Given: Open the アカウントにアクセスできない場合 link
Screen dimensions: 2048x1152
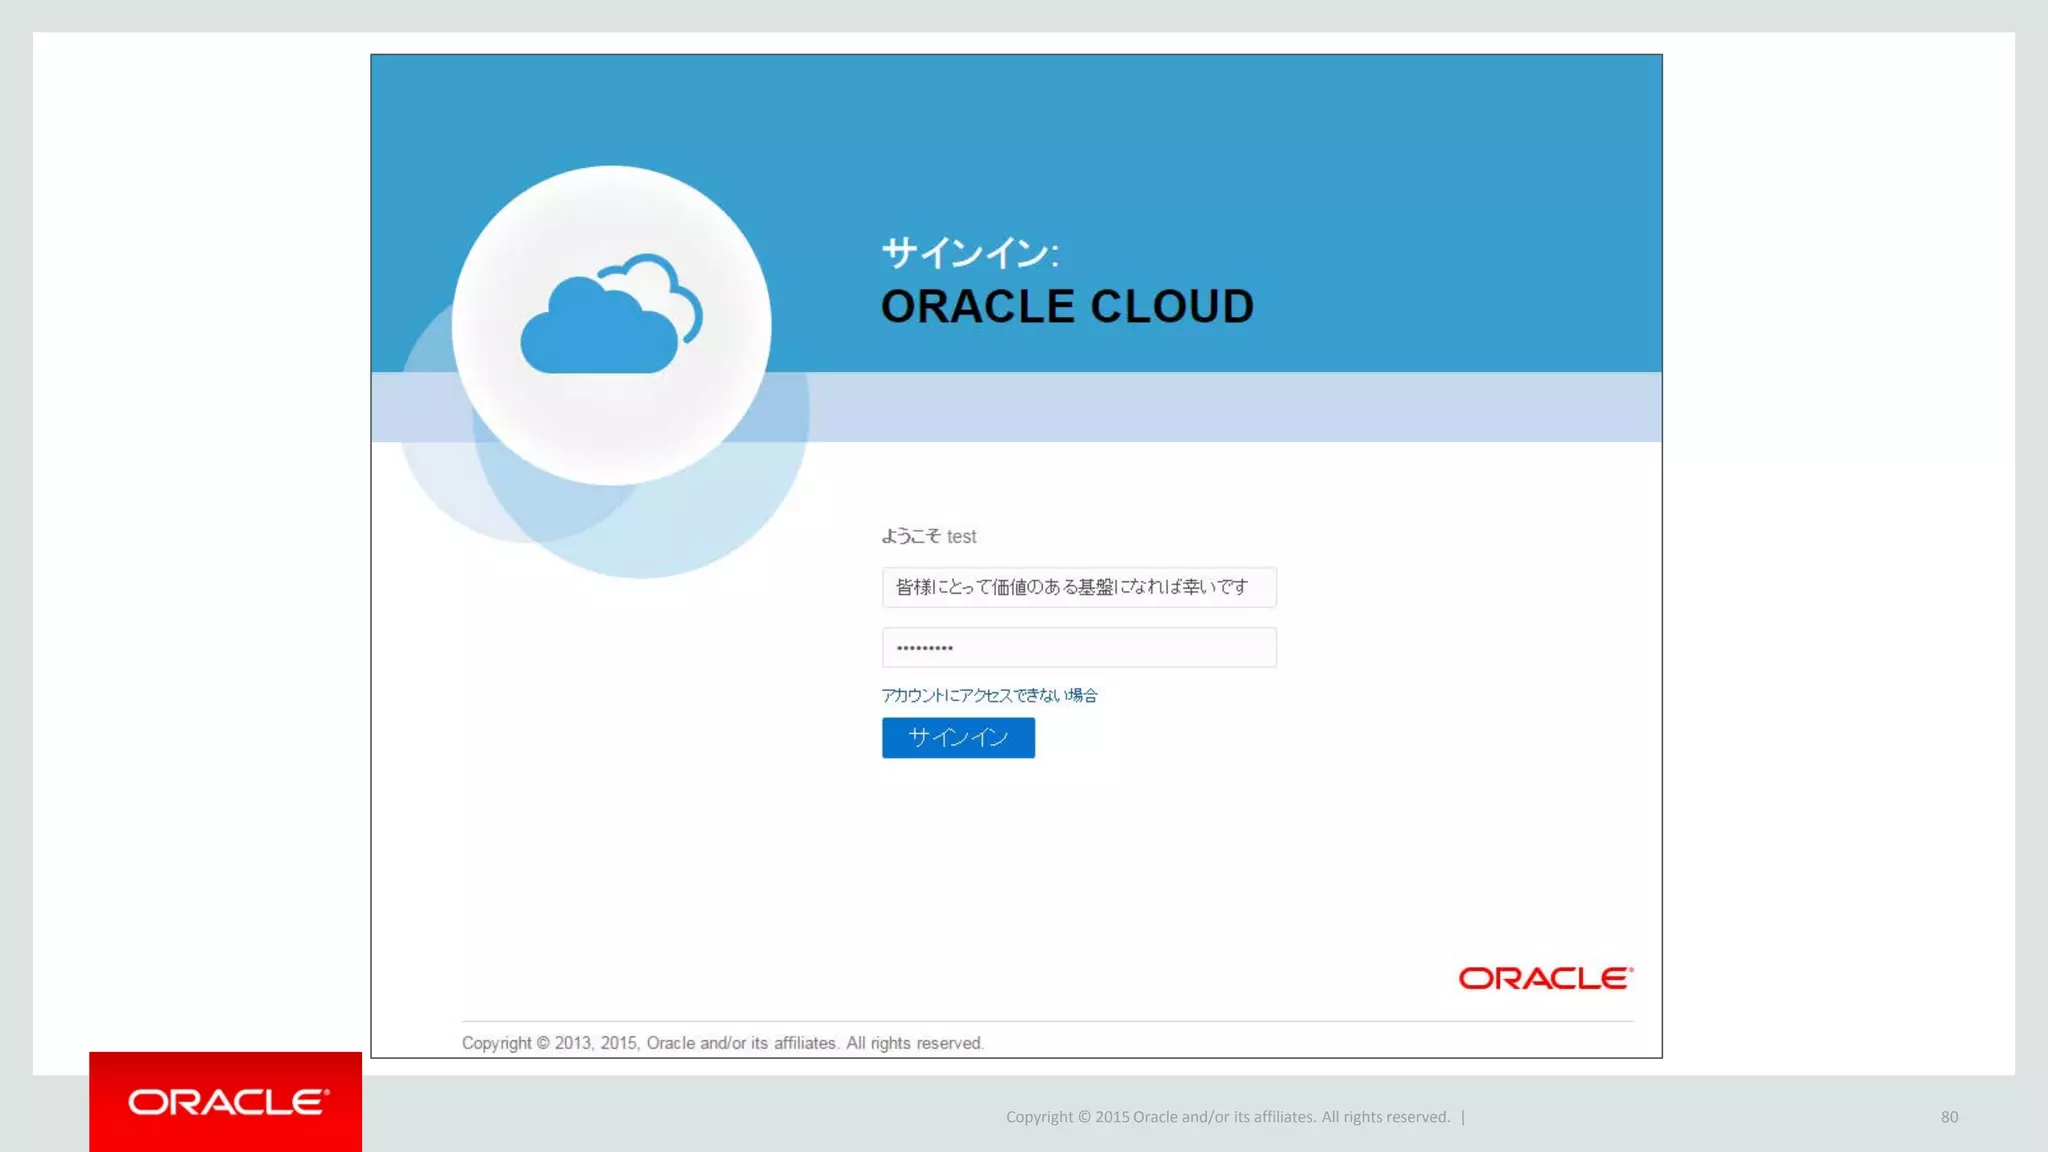Looking at the screenshot, I should (x=989, y=695).
